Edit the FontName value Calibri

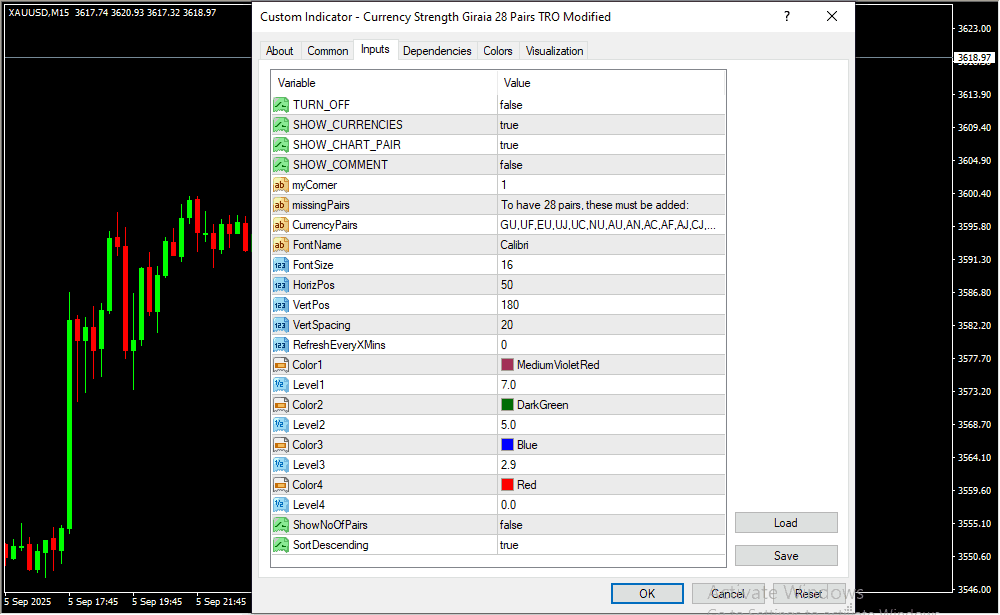click(610, 245)
